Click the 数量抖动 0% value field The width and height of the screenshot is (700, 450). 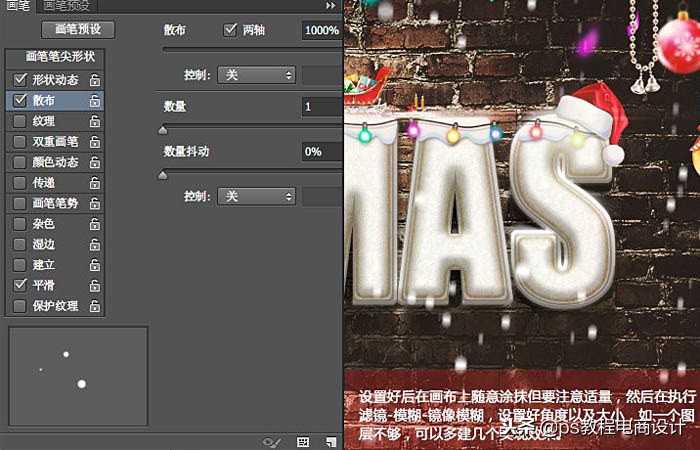coord(322,152)
